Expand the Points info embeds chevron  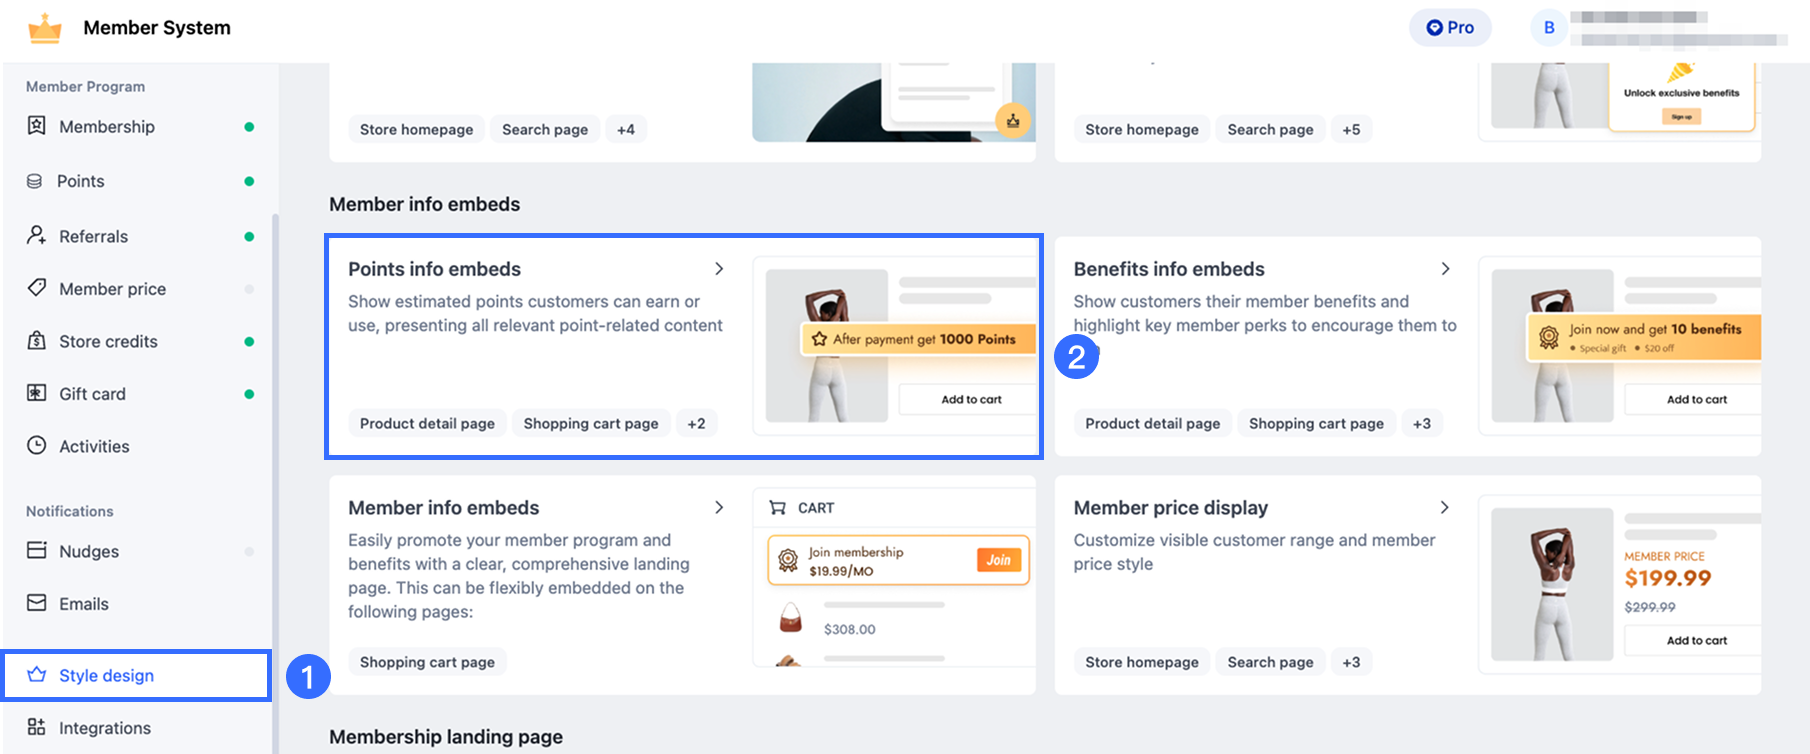(x=719, y=269)
